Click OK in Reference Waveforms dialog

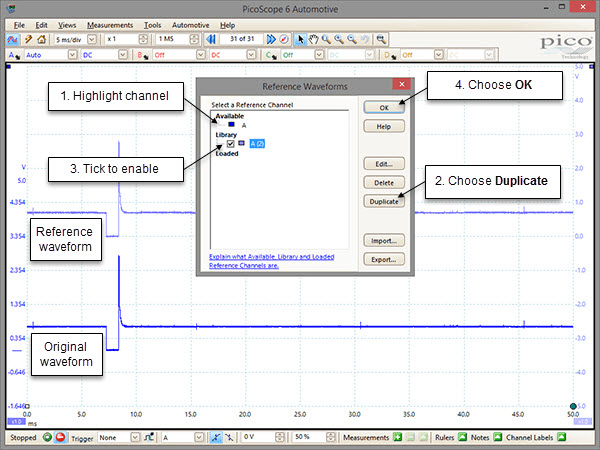tap(384, 108)
